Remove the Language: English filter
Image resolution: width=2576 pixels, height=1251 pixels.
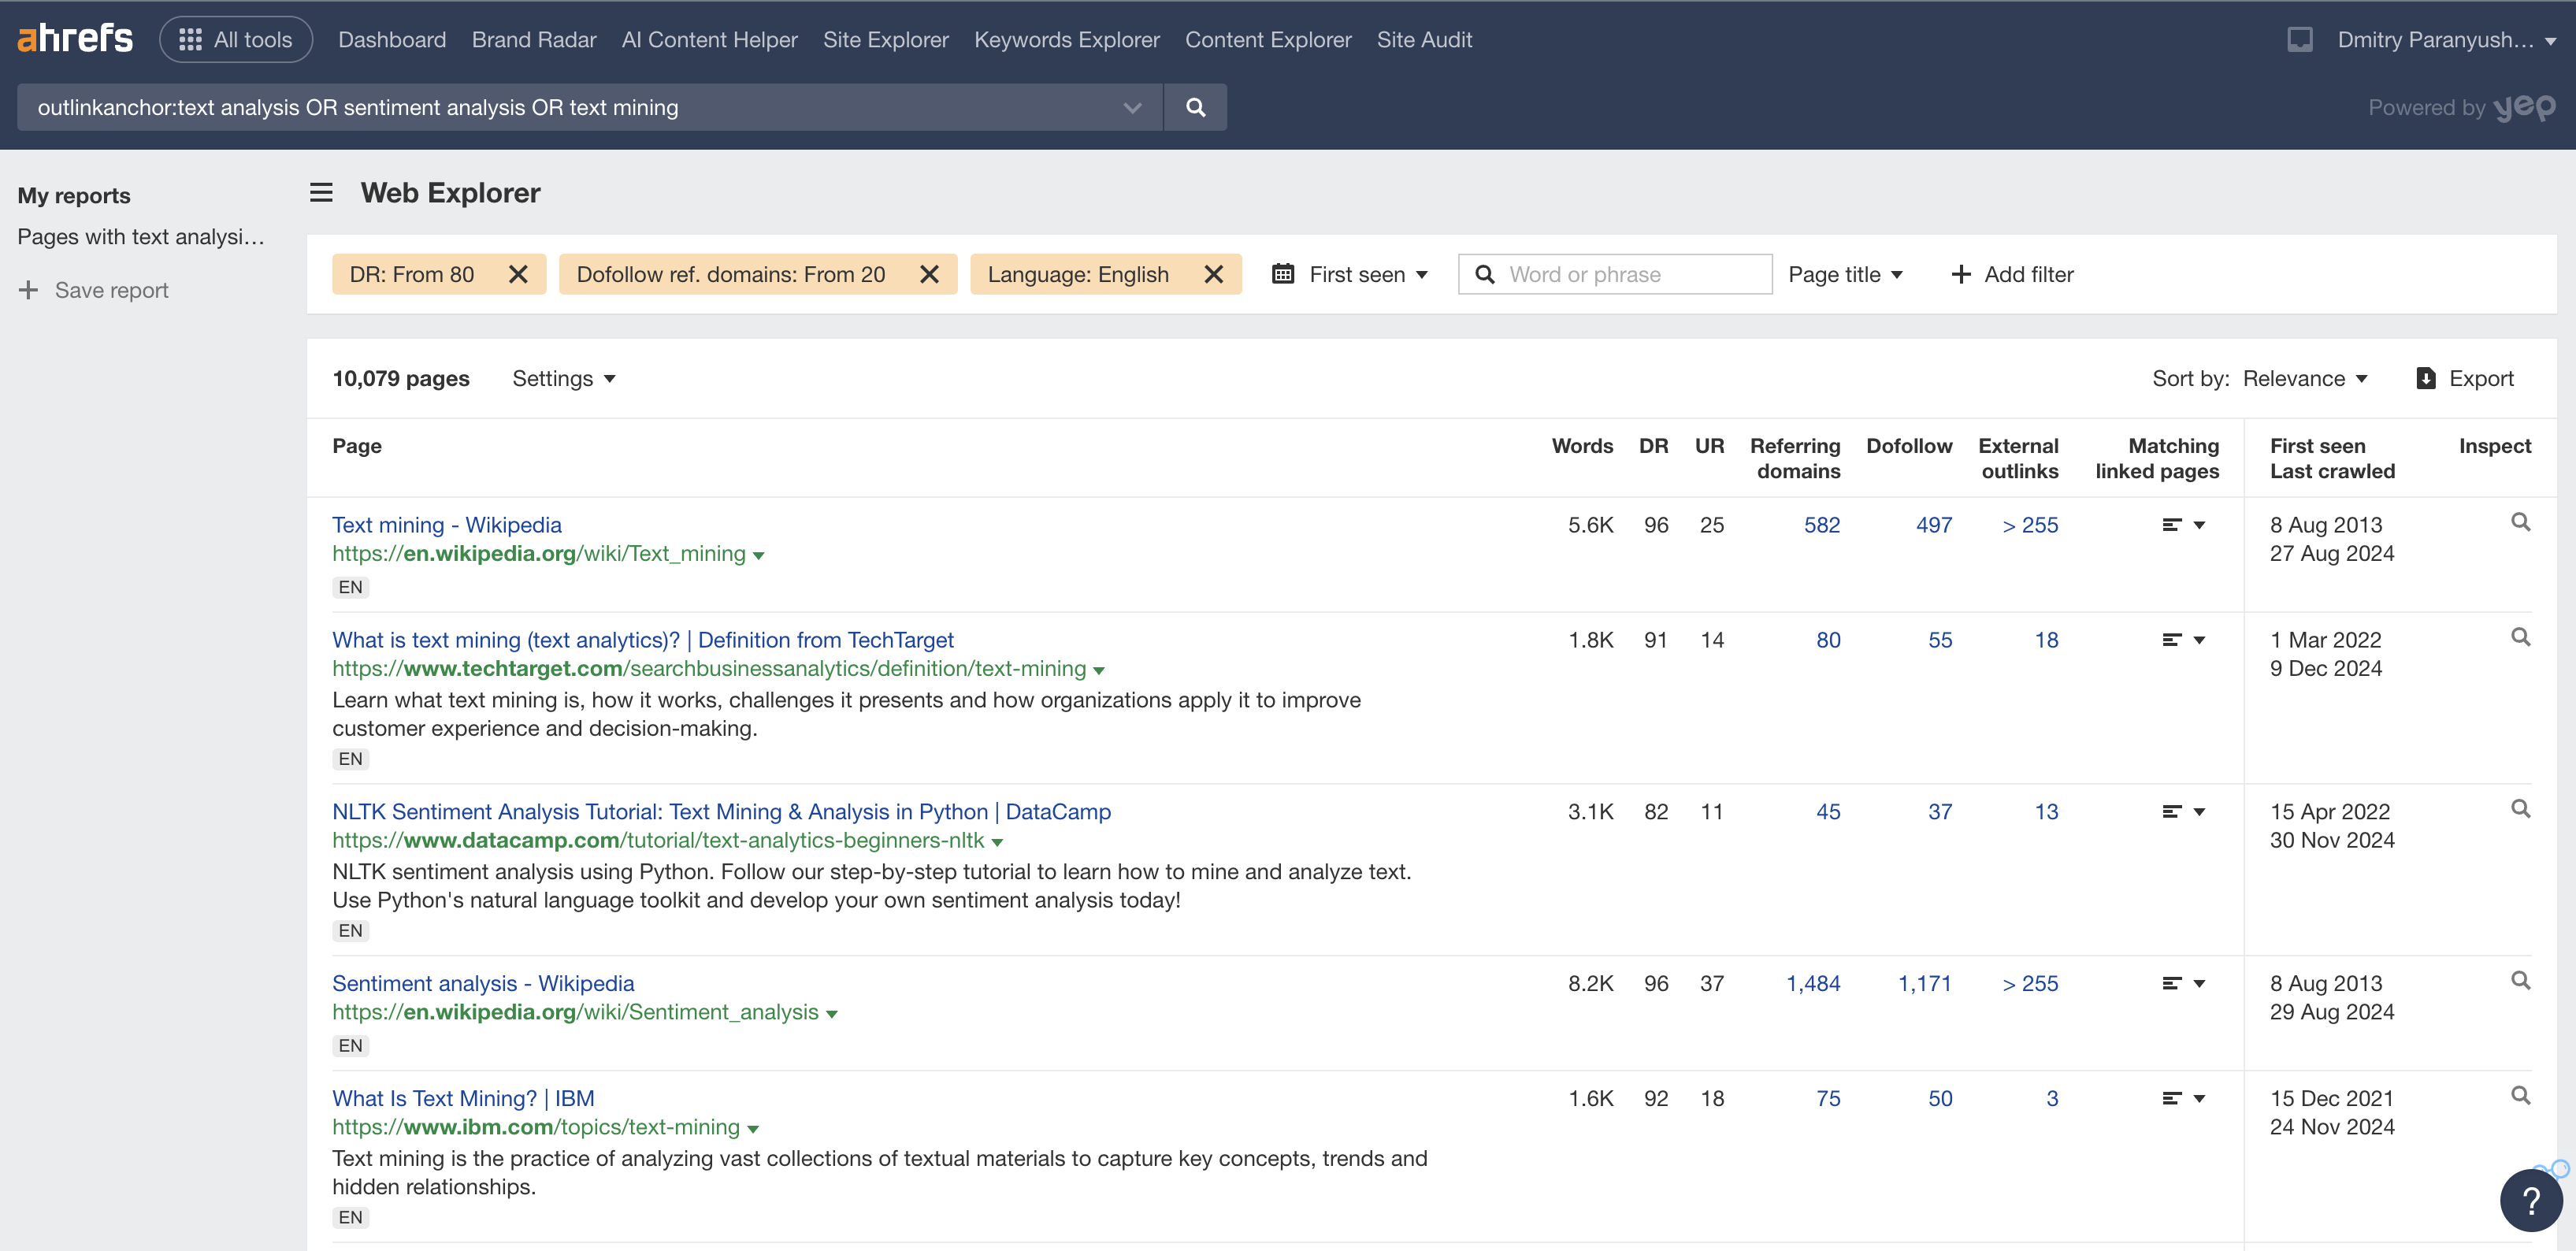point(1213,274)
